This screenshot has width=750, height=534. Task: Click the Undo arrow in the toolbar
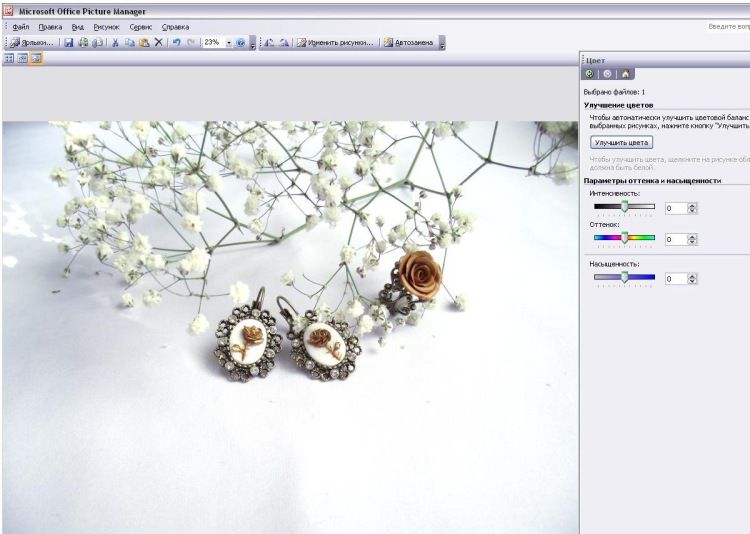[176, 43]
